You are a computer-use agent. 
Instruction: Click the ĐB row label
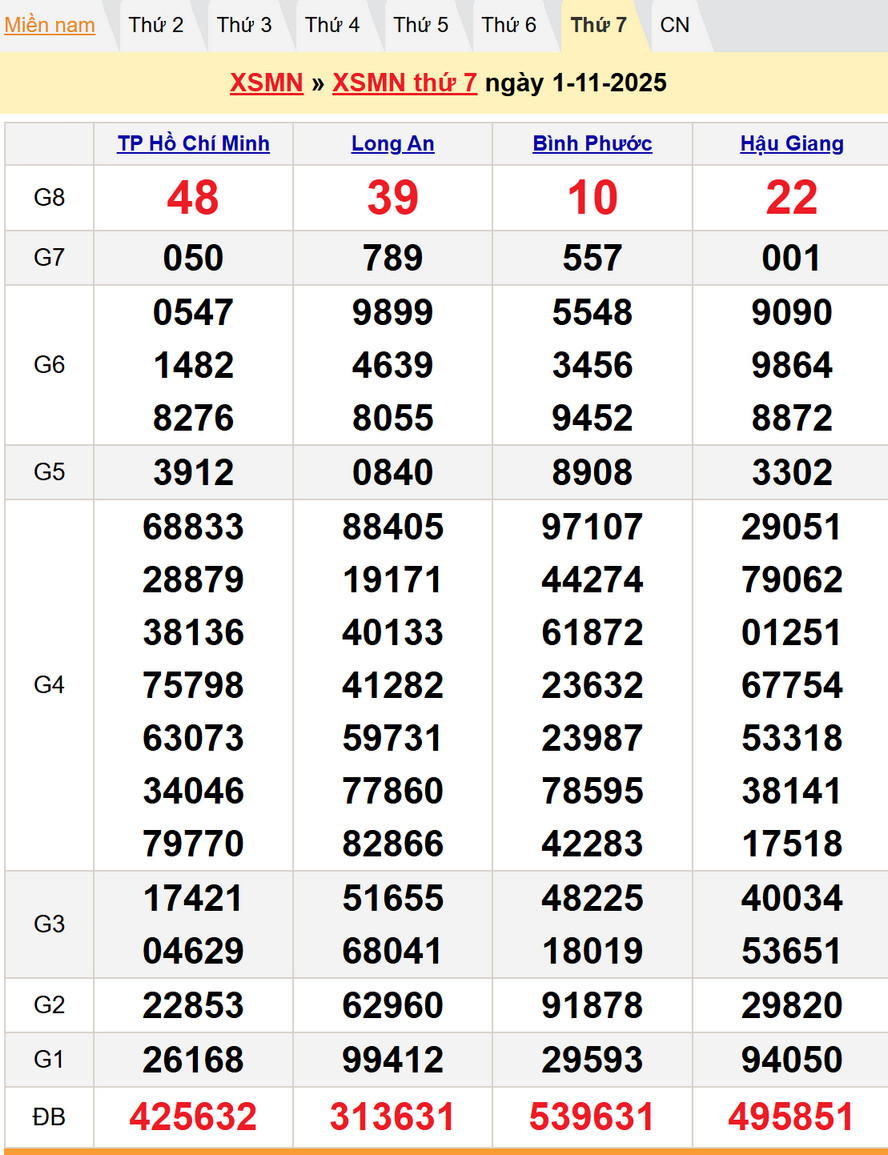coord(49,1116)
